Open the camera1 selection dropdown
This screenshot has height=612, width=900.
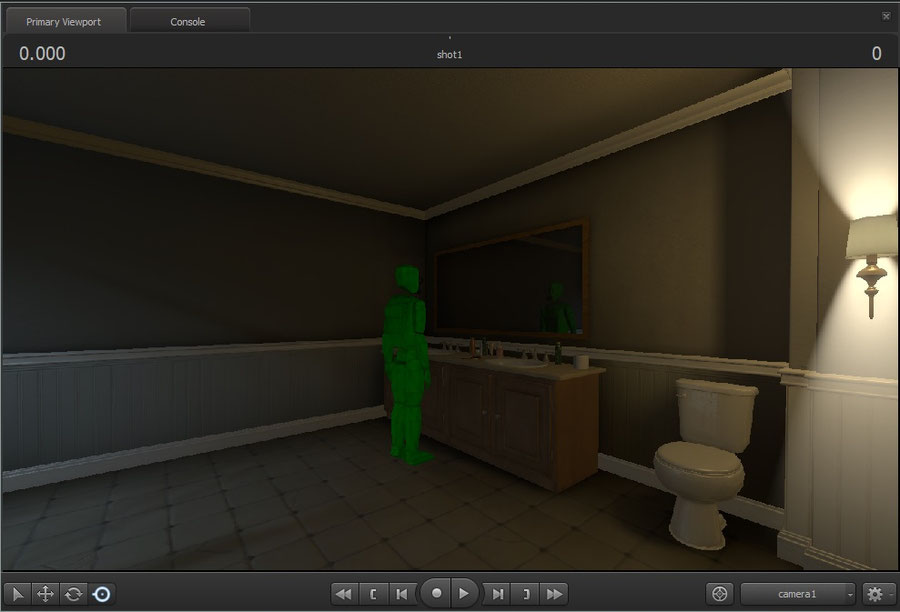point(798,594)
